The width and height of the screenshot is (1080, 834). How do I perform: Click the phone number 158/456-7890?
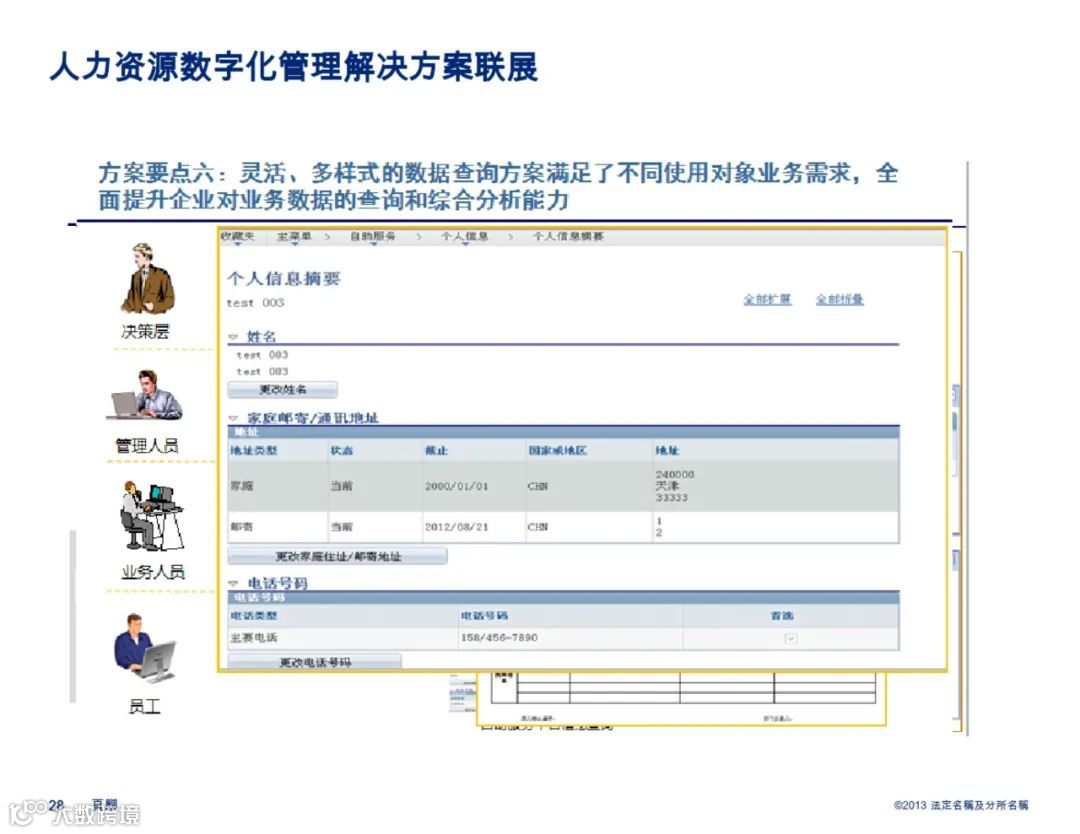499,638
